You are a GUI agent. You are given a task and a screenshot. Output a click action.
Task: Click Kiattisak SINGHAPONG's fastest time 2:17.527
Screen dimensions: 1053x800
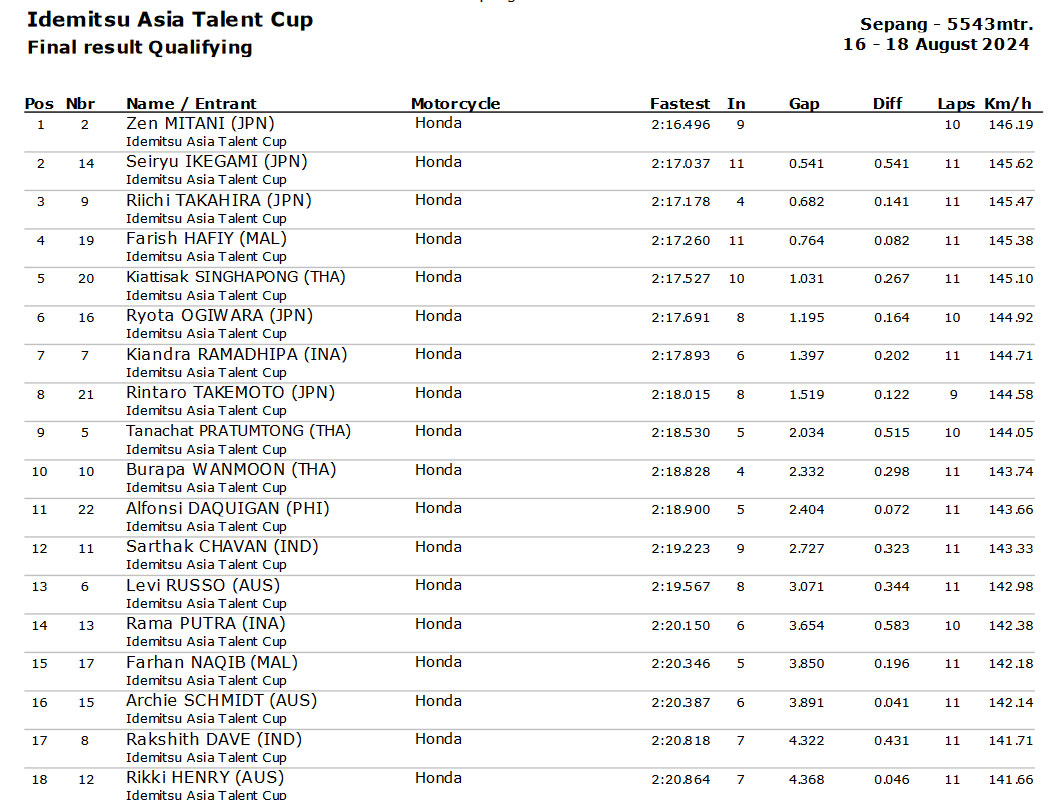681,278
